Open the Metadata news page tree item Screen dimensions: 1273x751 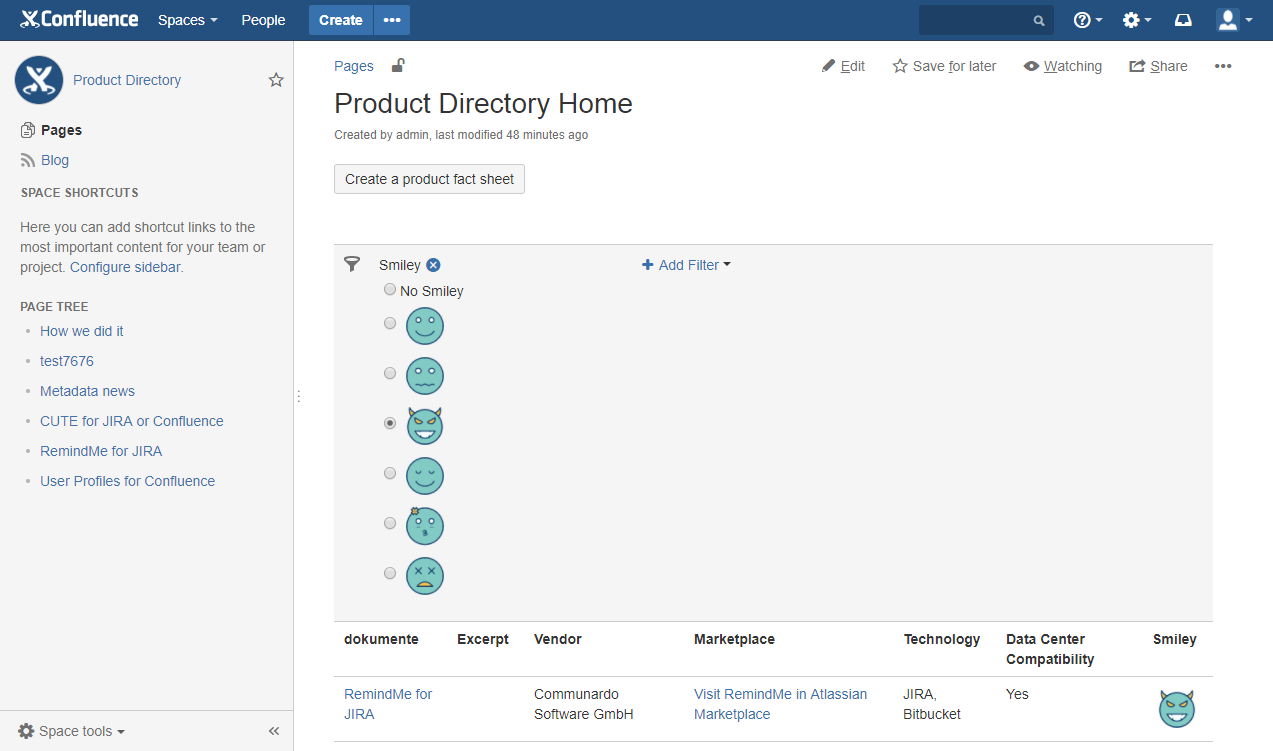pyautogui.click(x=87, y=391)
